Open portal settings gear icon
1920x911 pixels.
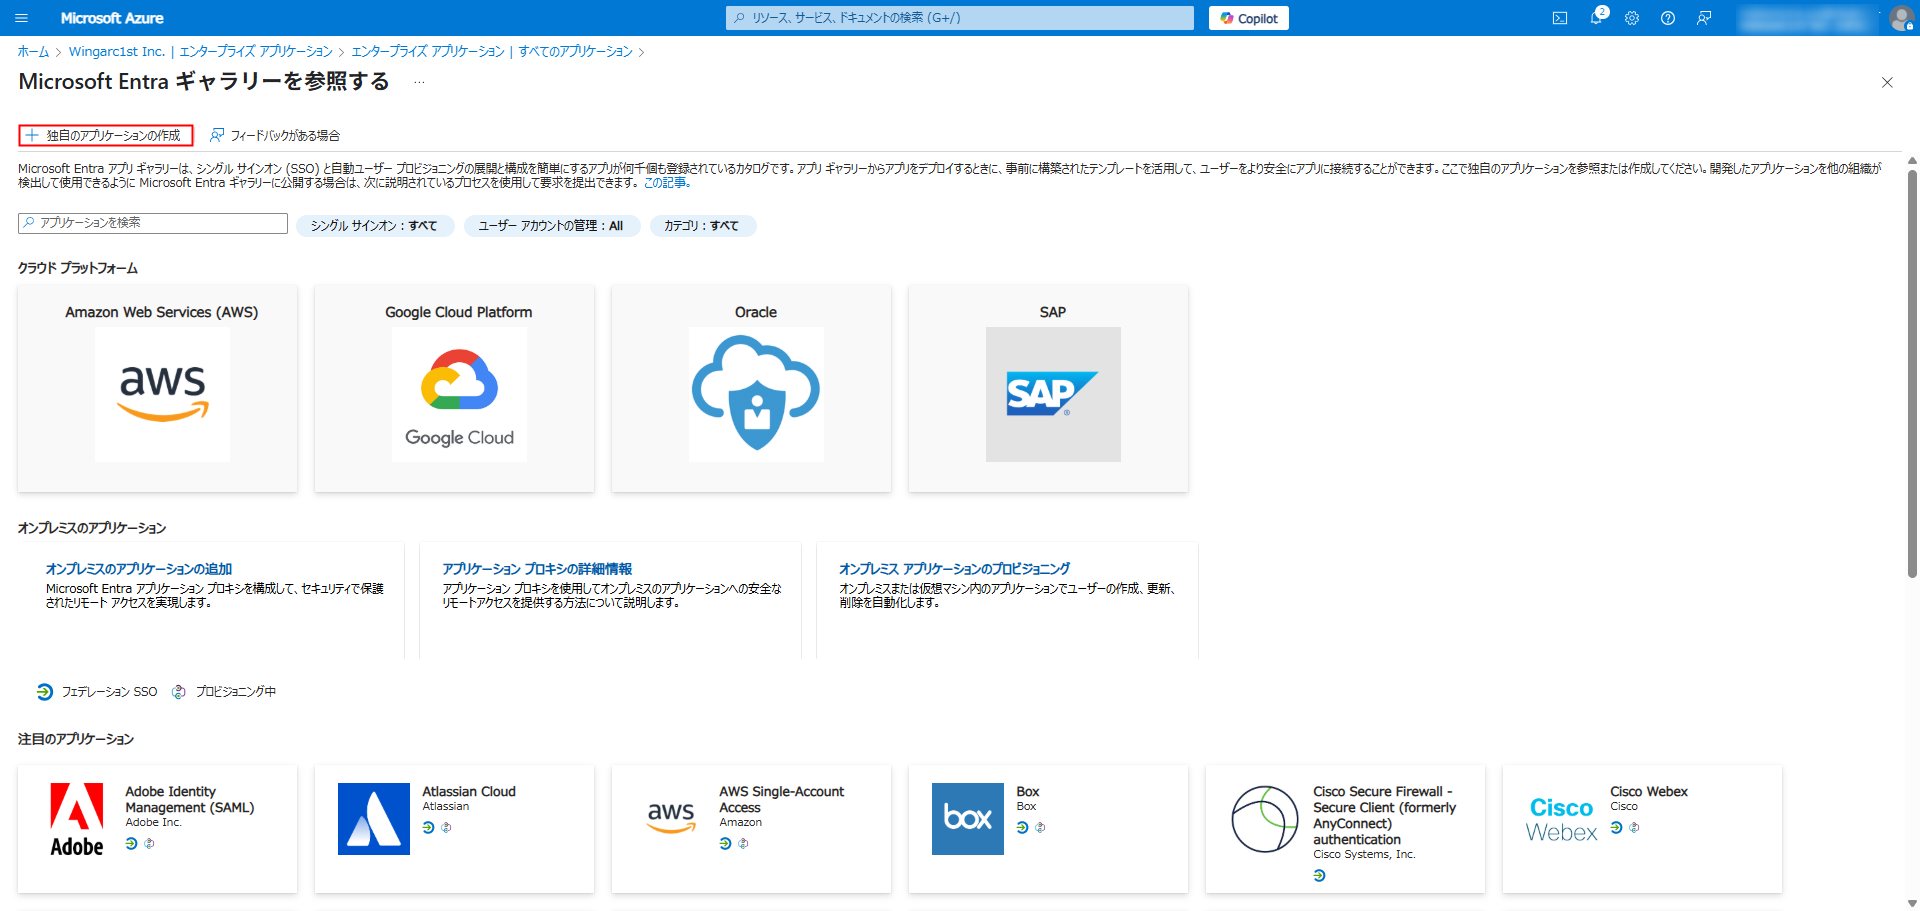[x=1632, y=18]
